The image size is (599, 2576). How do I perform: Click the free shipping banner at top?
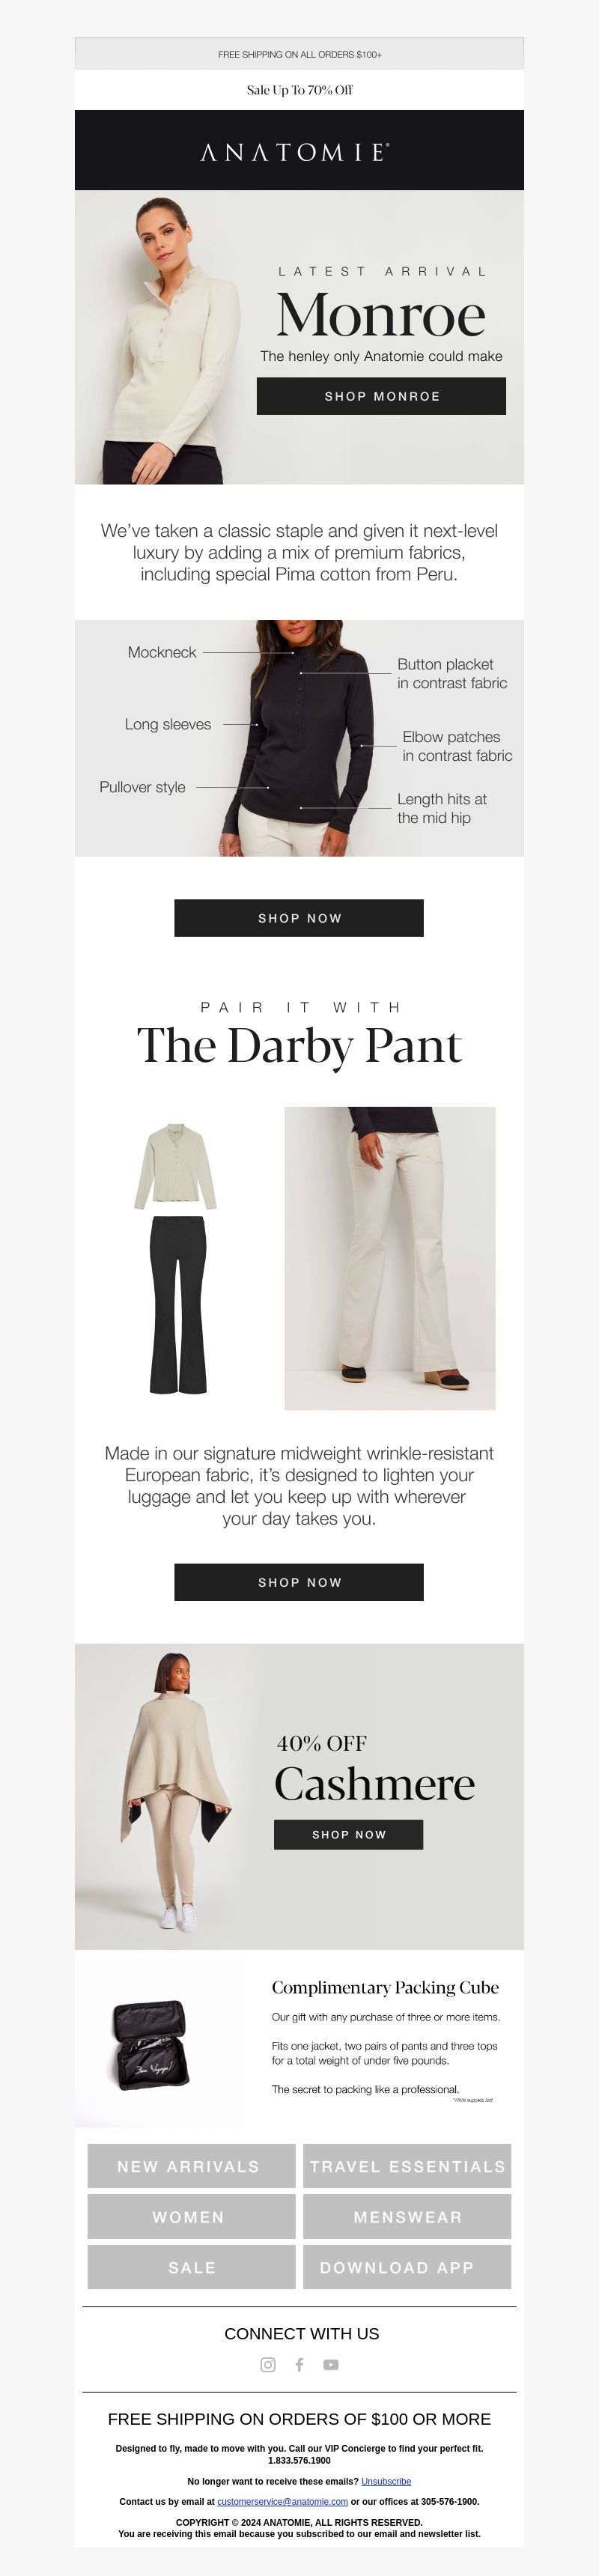[299, 54]
